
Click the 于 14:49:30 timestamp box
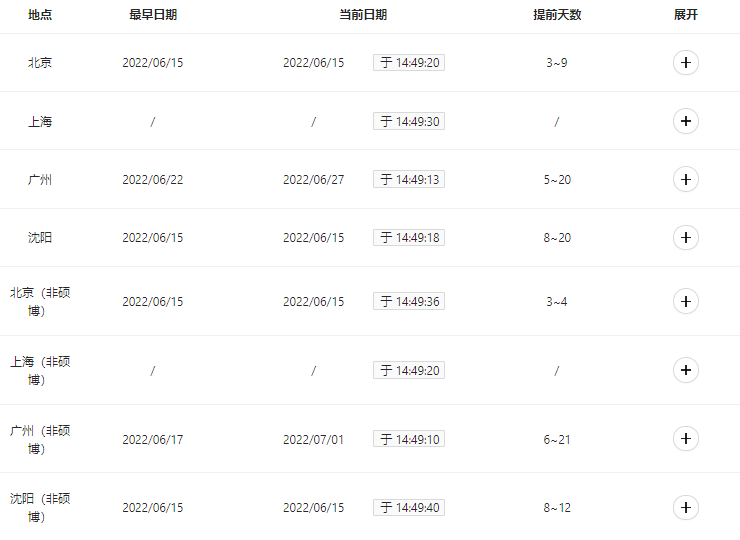click(408, 121)
